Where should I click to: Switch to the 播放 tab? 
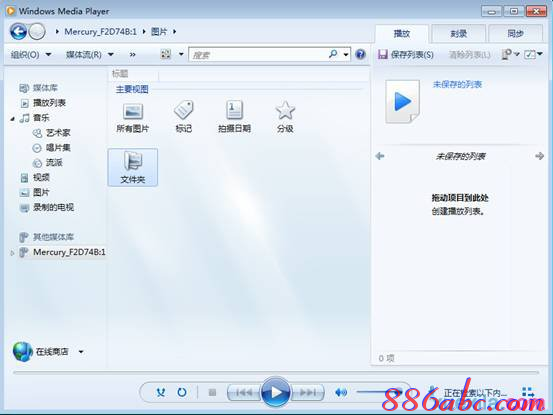pyautogui.click(x=402, y=34)
